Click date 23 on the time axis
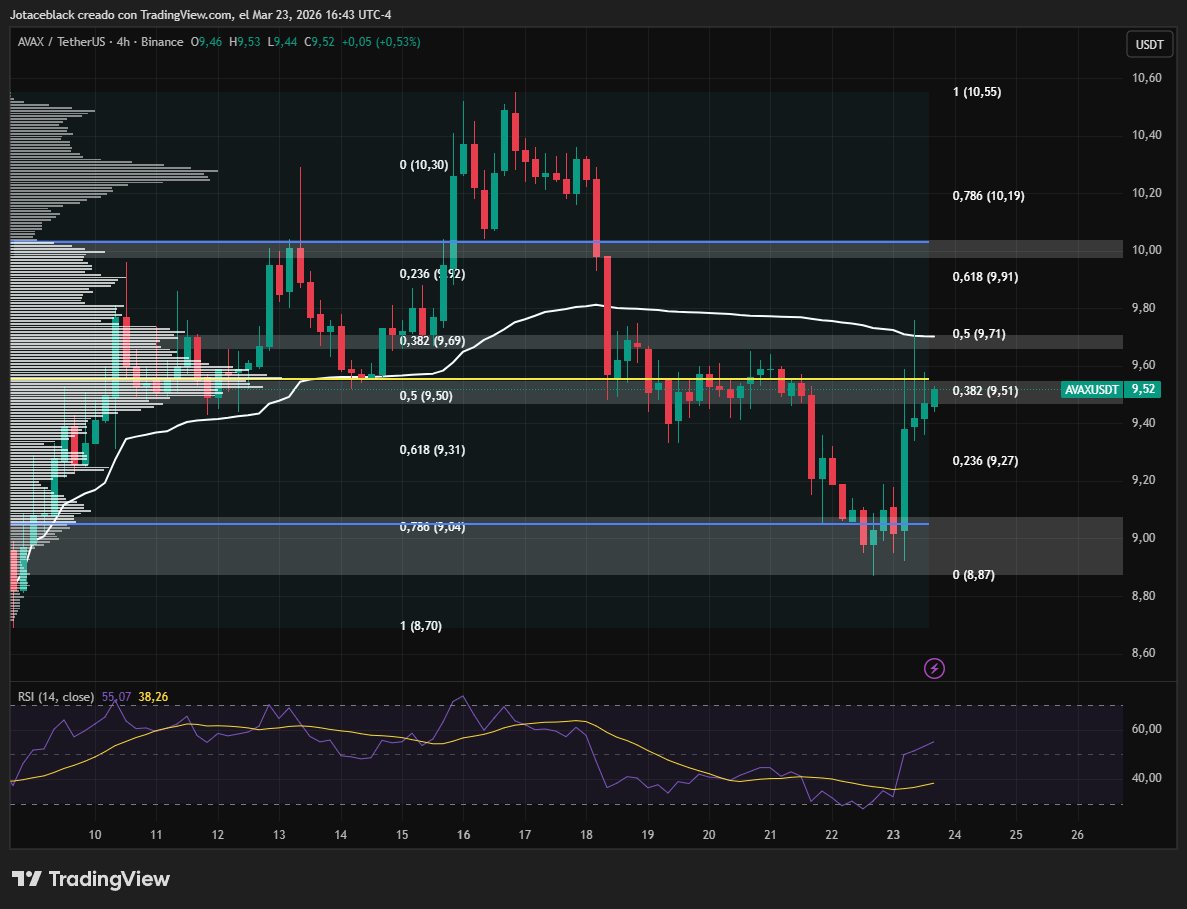Viewport: 1187px width, 909px height. pos(893,834)
